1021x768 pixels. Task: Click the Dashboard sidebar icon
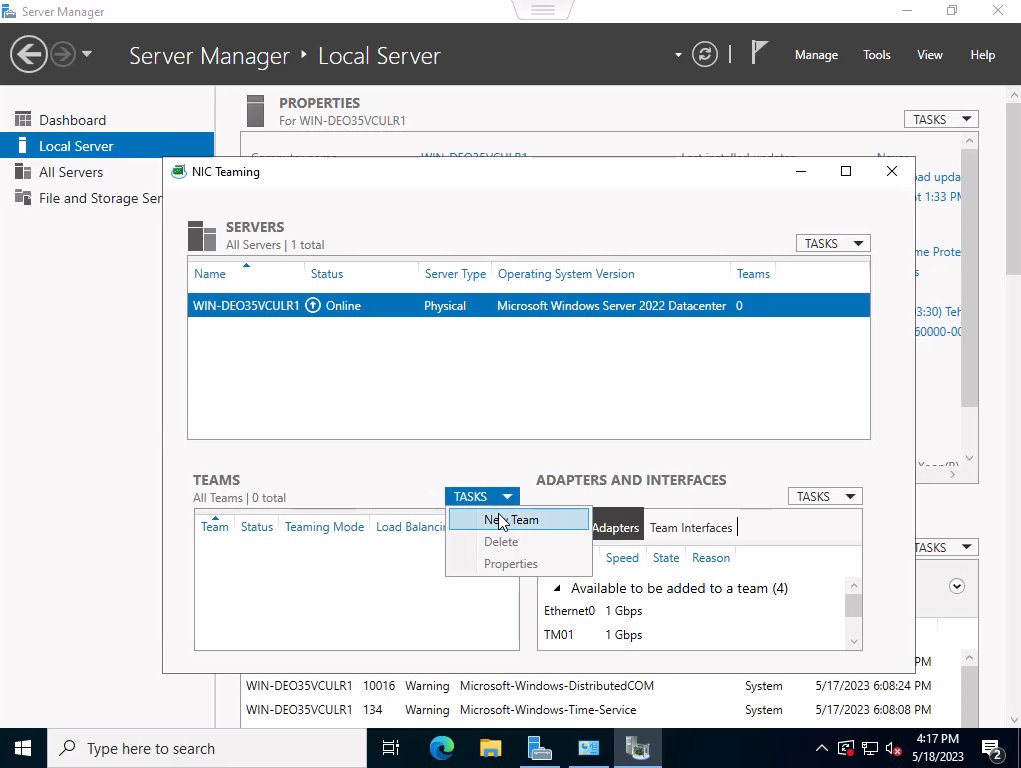point(23,119)
